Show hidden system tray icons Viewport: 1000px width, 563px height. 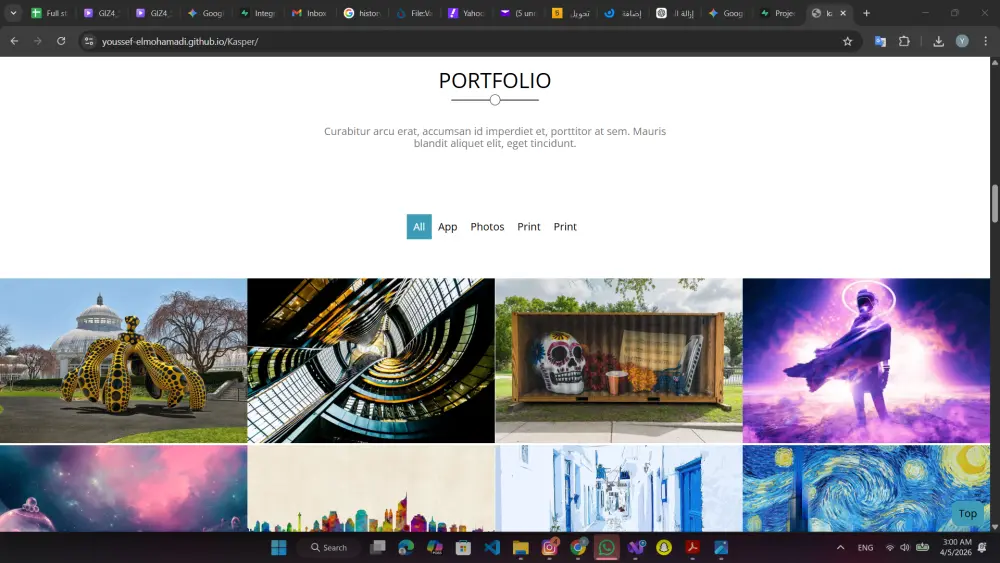click(841, 548)
